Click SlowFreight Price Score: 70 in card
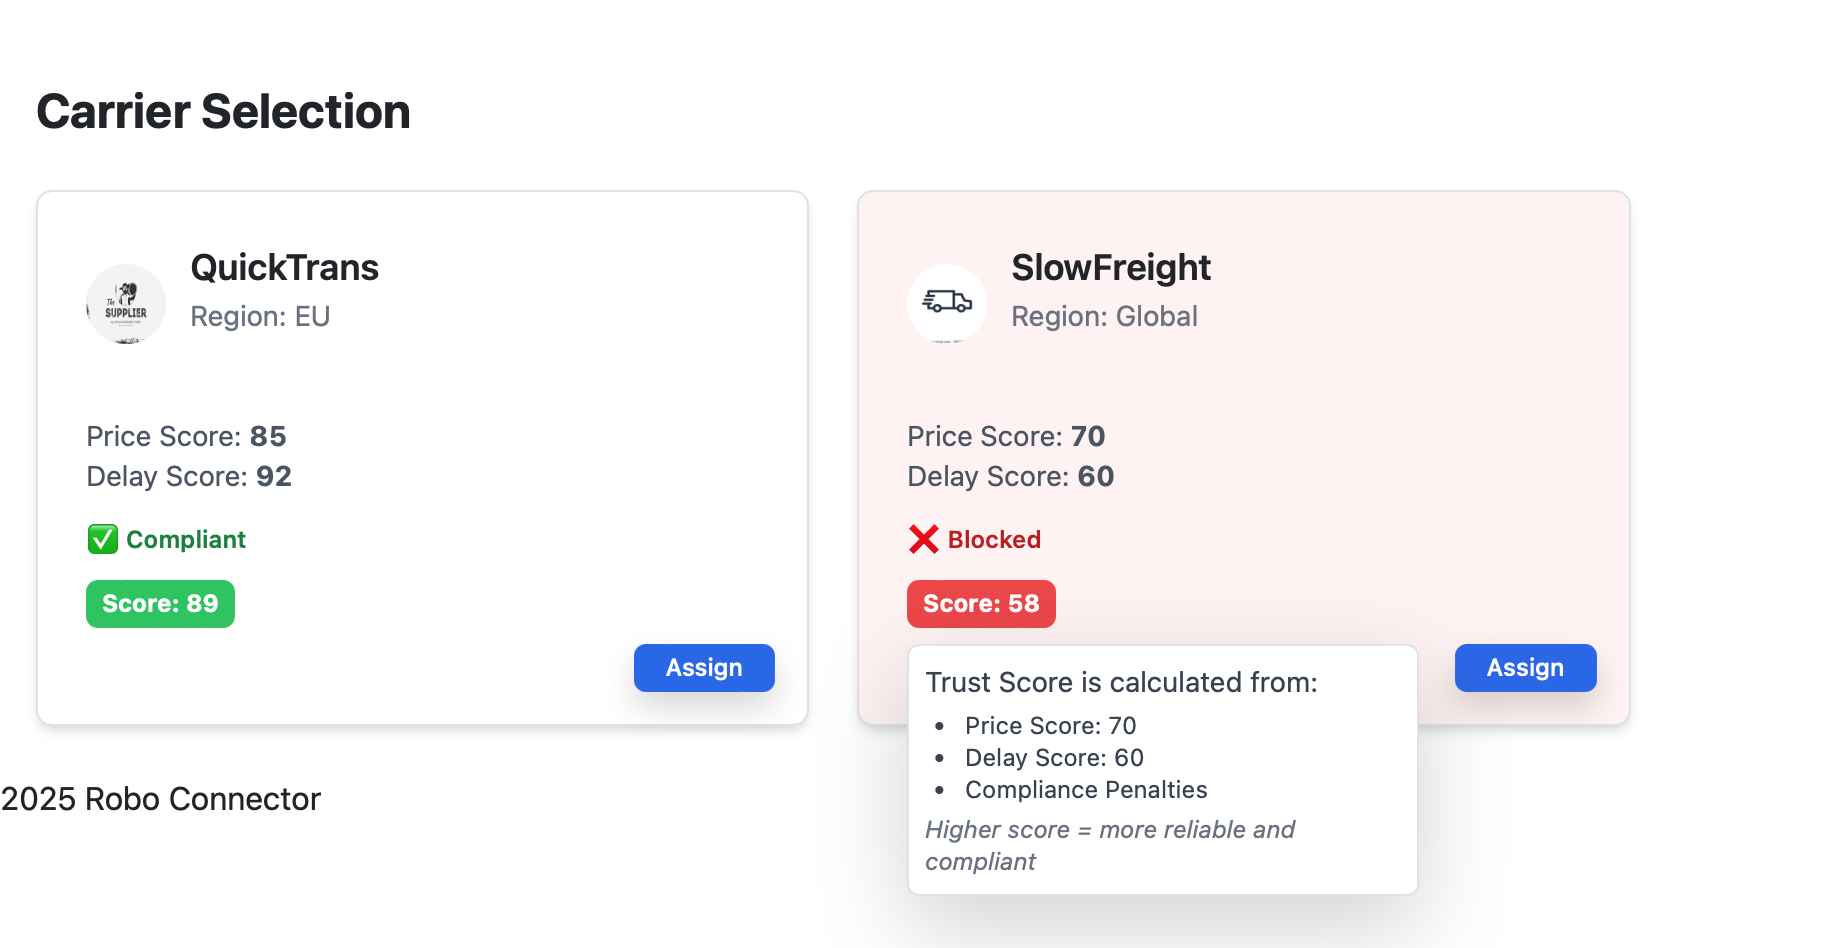 pos(1006,436)
